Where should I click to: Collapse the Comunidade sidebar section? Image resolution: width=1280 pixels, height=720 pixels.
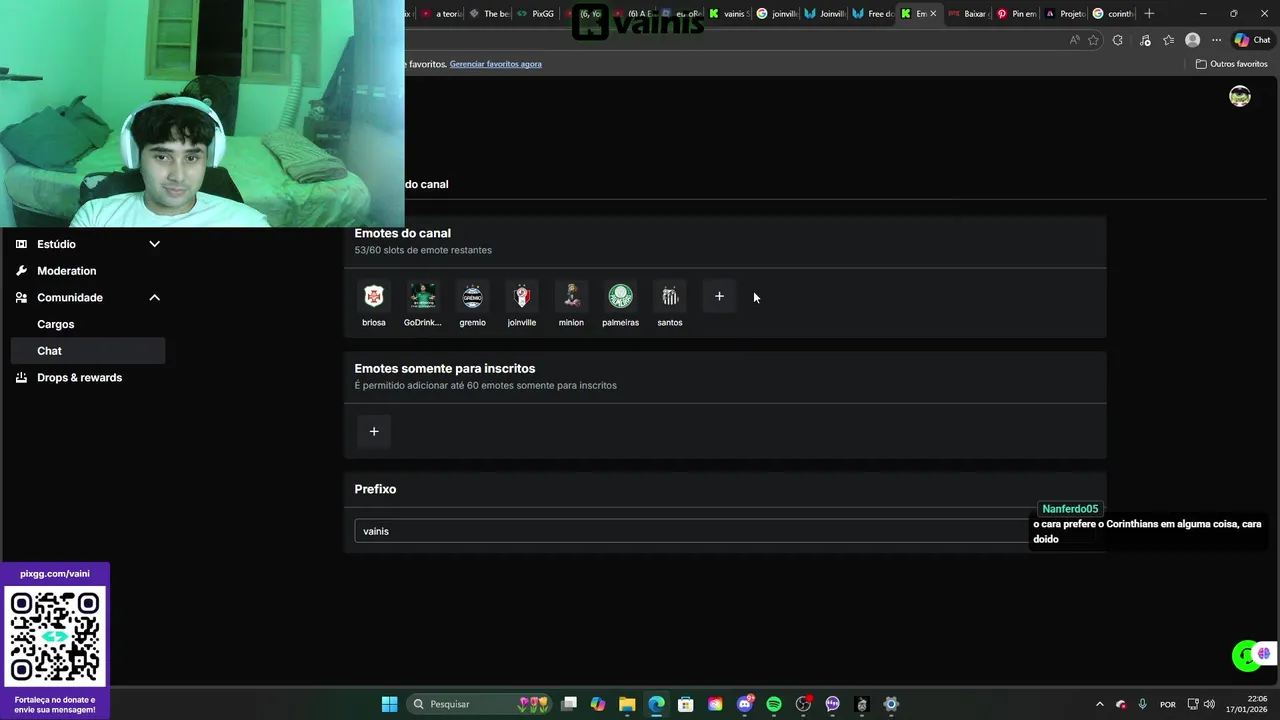click(x=155, y=297)
